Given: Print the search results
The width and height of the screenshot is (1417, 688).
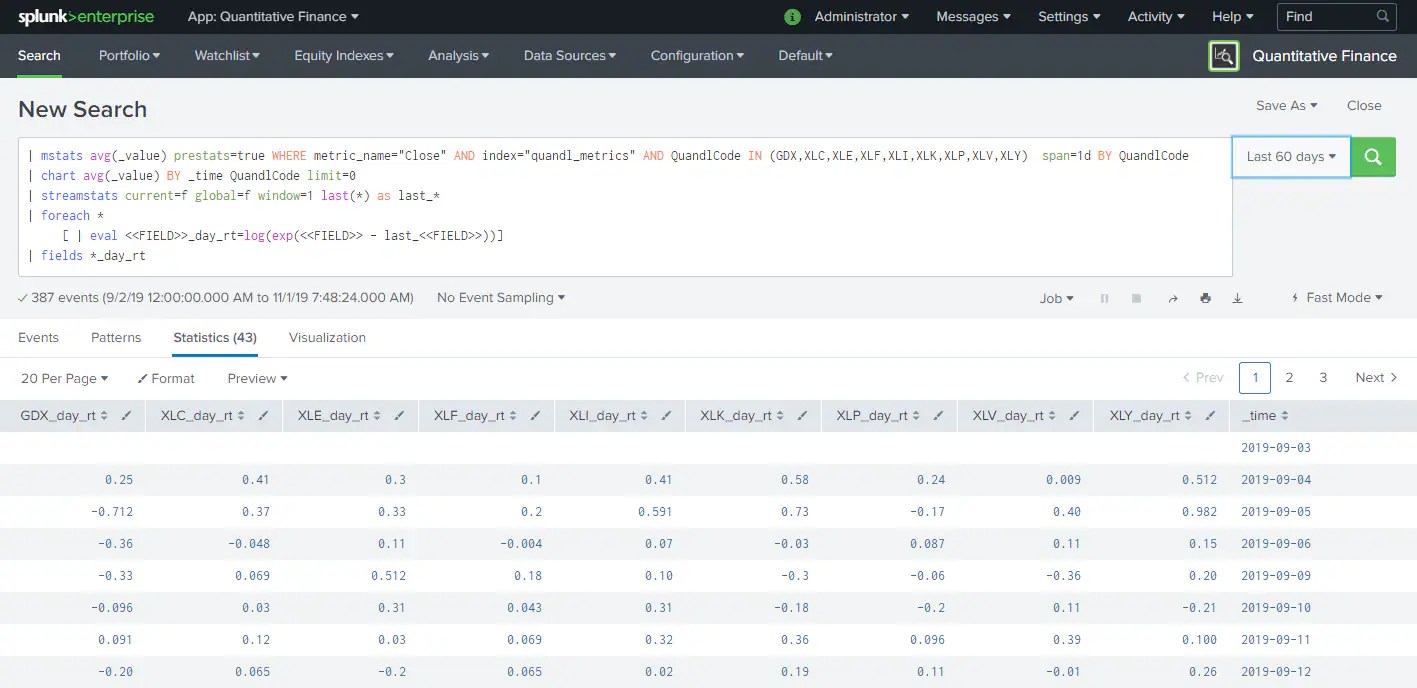Looking at the screenshot, I should (x=1205, y=297).
